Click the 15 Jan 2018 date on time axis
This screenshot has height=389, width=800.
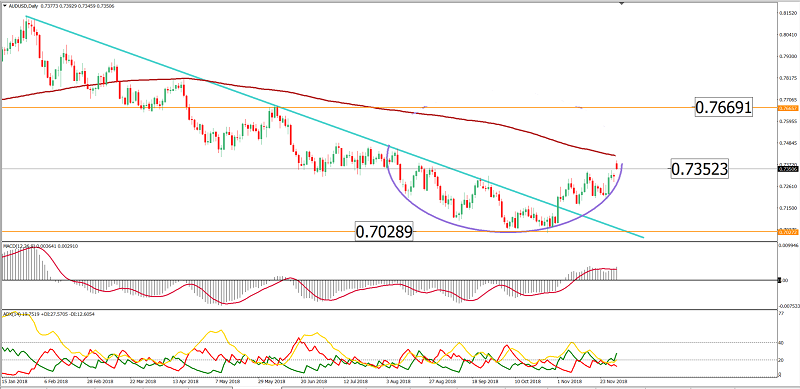click(14, 381)
